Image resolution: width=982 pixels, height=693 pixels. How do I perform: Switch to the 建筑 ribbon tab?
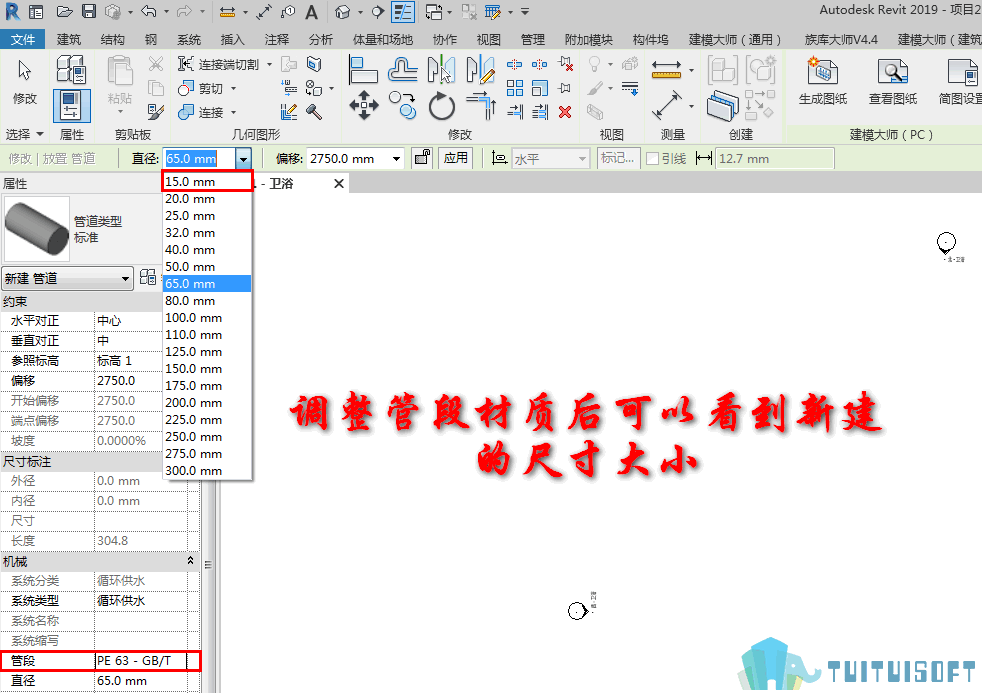pyautogui.click(x=68, y=39)
